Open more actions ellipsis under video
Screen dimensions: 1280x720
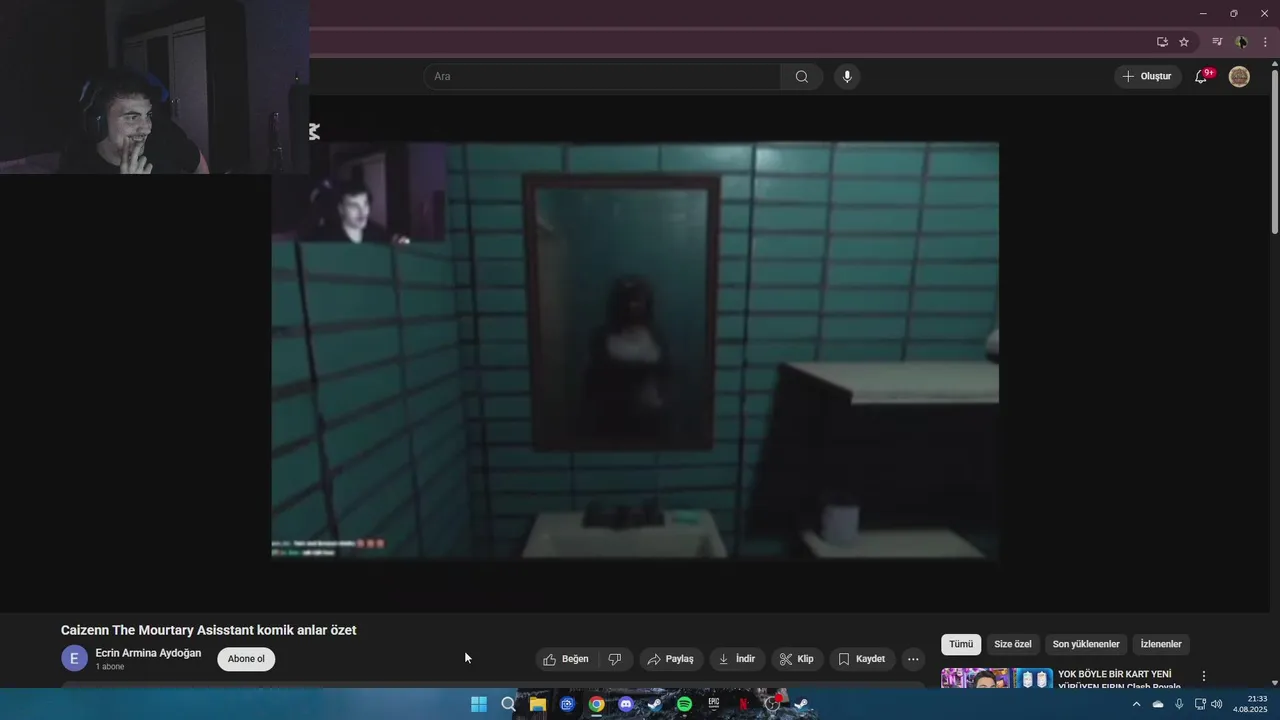click(x=913, y=659)
